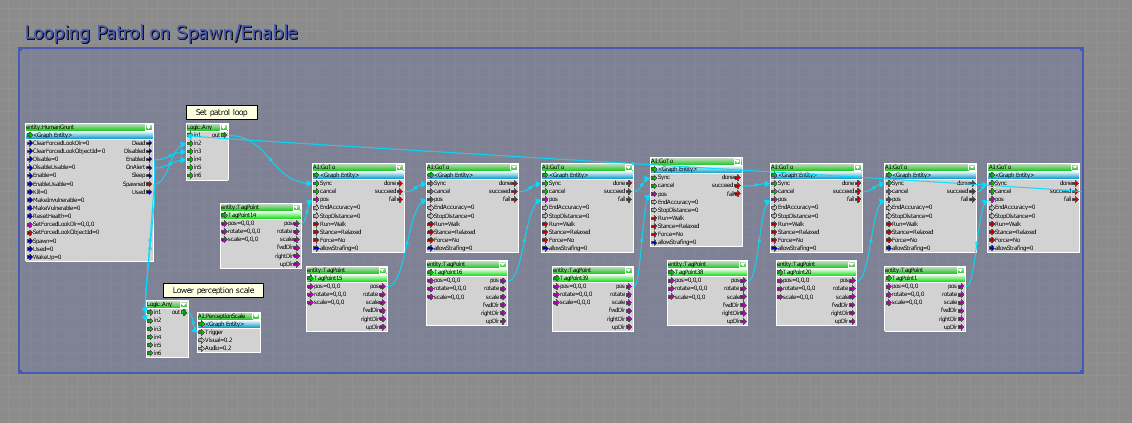Select the 'Set patrol loop' comment label
This screenshot has height=423, width=1132.
(222, 113)
